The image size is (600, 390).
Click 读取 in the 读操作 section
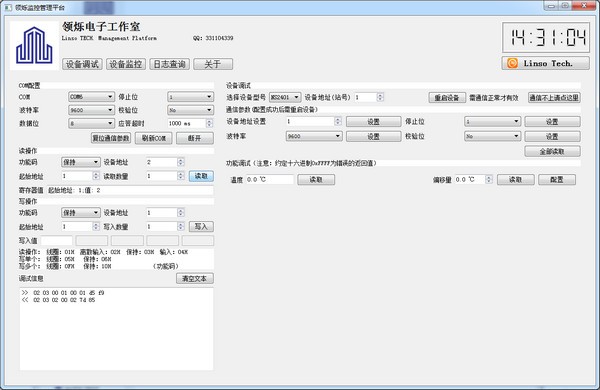[201, 176]
